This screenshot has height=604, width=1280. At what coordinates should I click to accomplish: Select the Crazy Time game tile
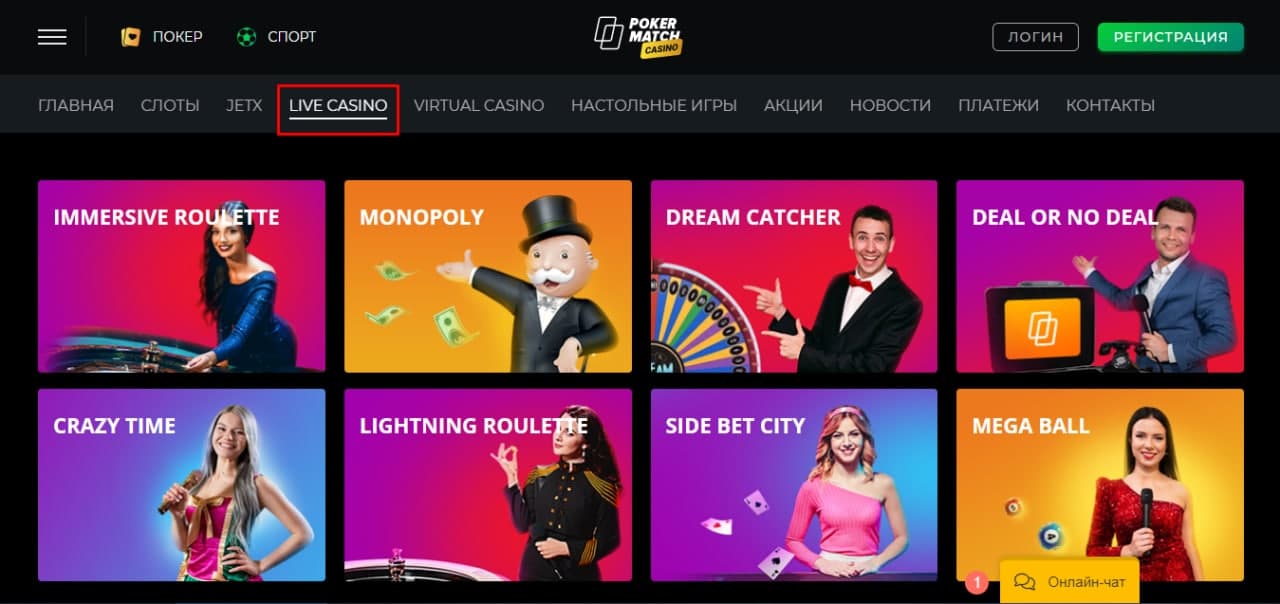pos(182,485)
